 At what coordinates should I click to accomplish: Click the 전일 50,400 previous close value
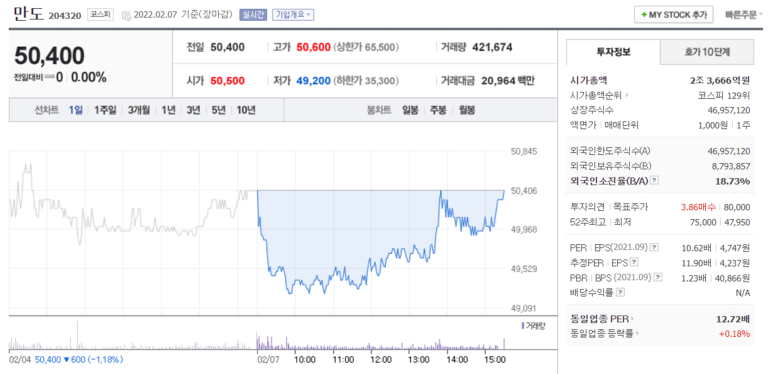[x=227, y=47]
